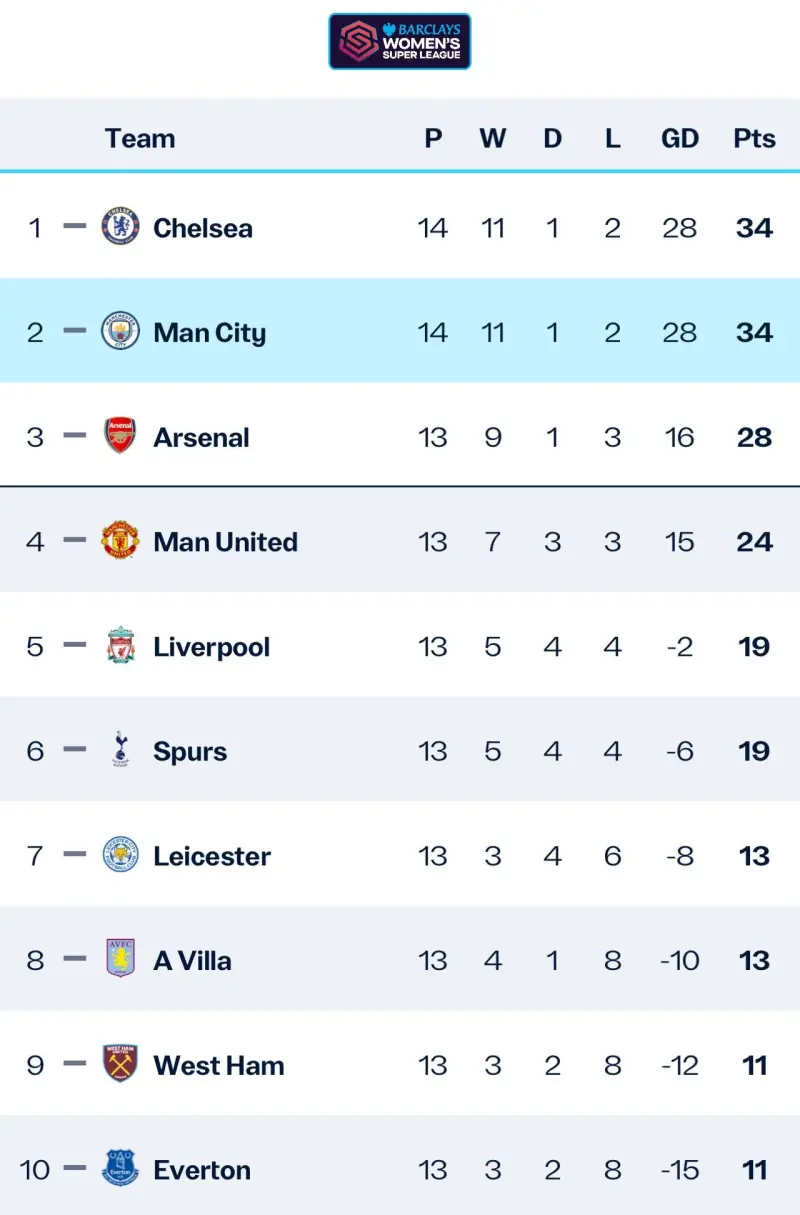Click the Aston Villa crest
800x1215 pixels.
121,959
